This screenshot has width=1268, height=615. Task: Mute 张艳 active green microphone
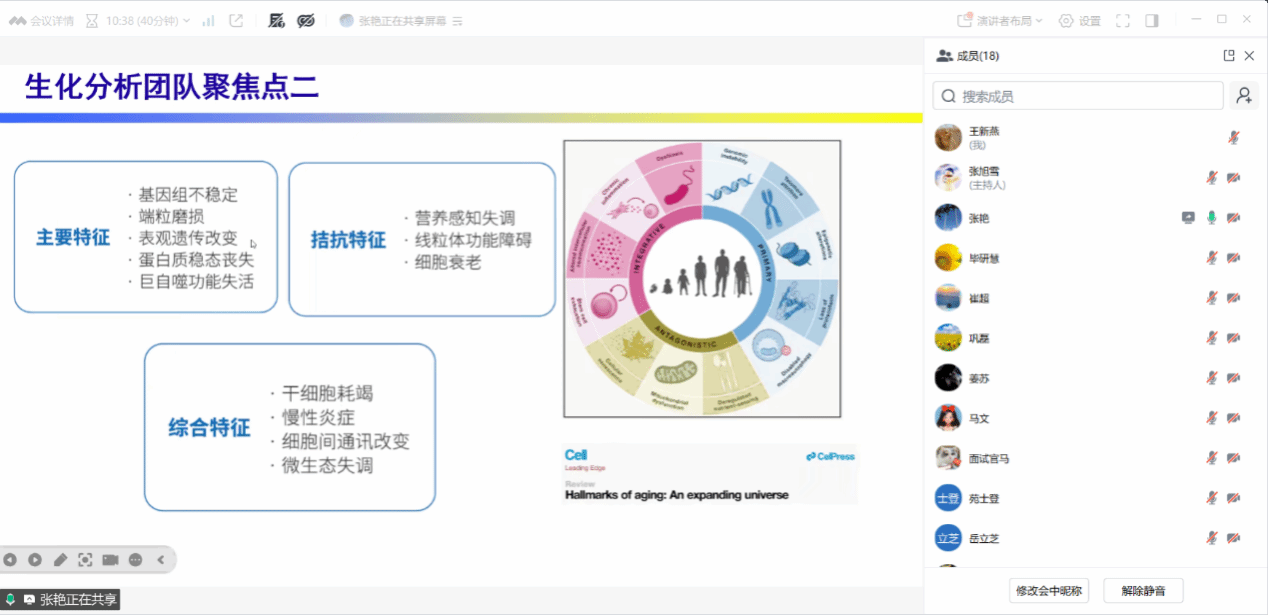coord(1212,217)
